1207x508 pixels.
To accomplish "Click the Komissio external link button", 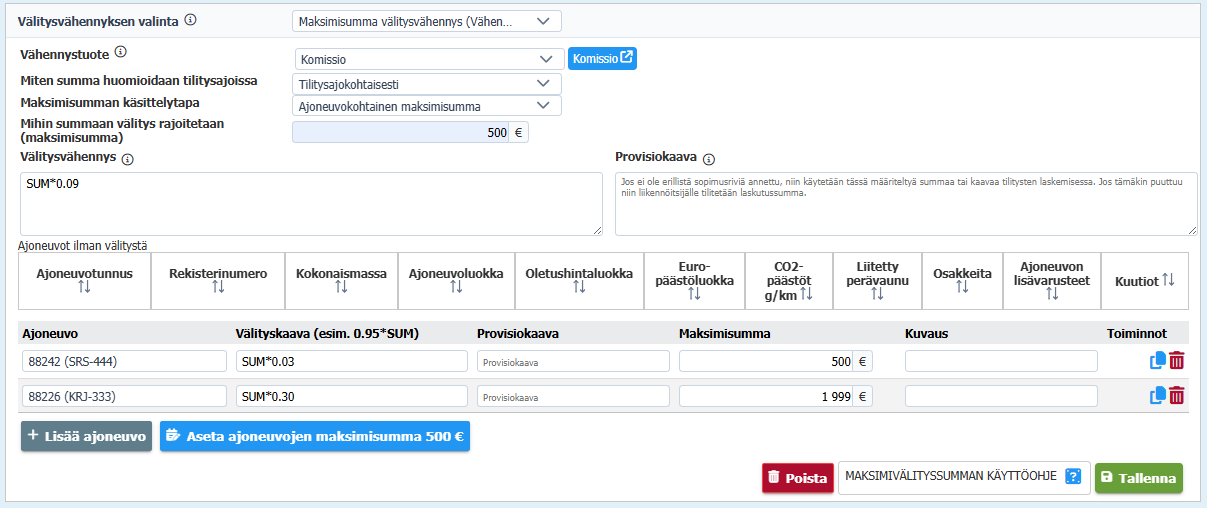I will click(x=603, y=59).
